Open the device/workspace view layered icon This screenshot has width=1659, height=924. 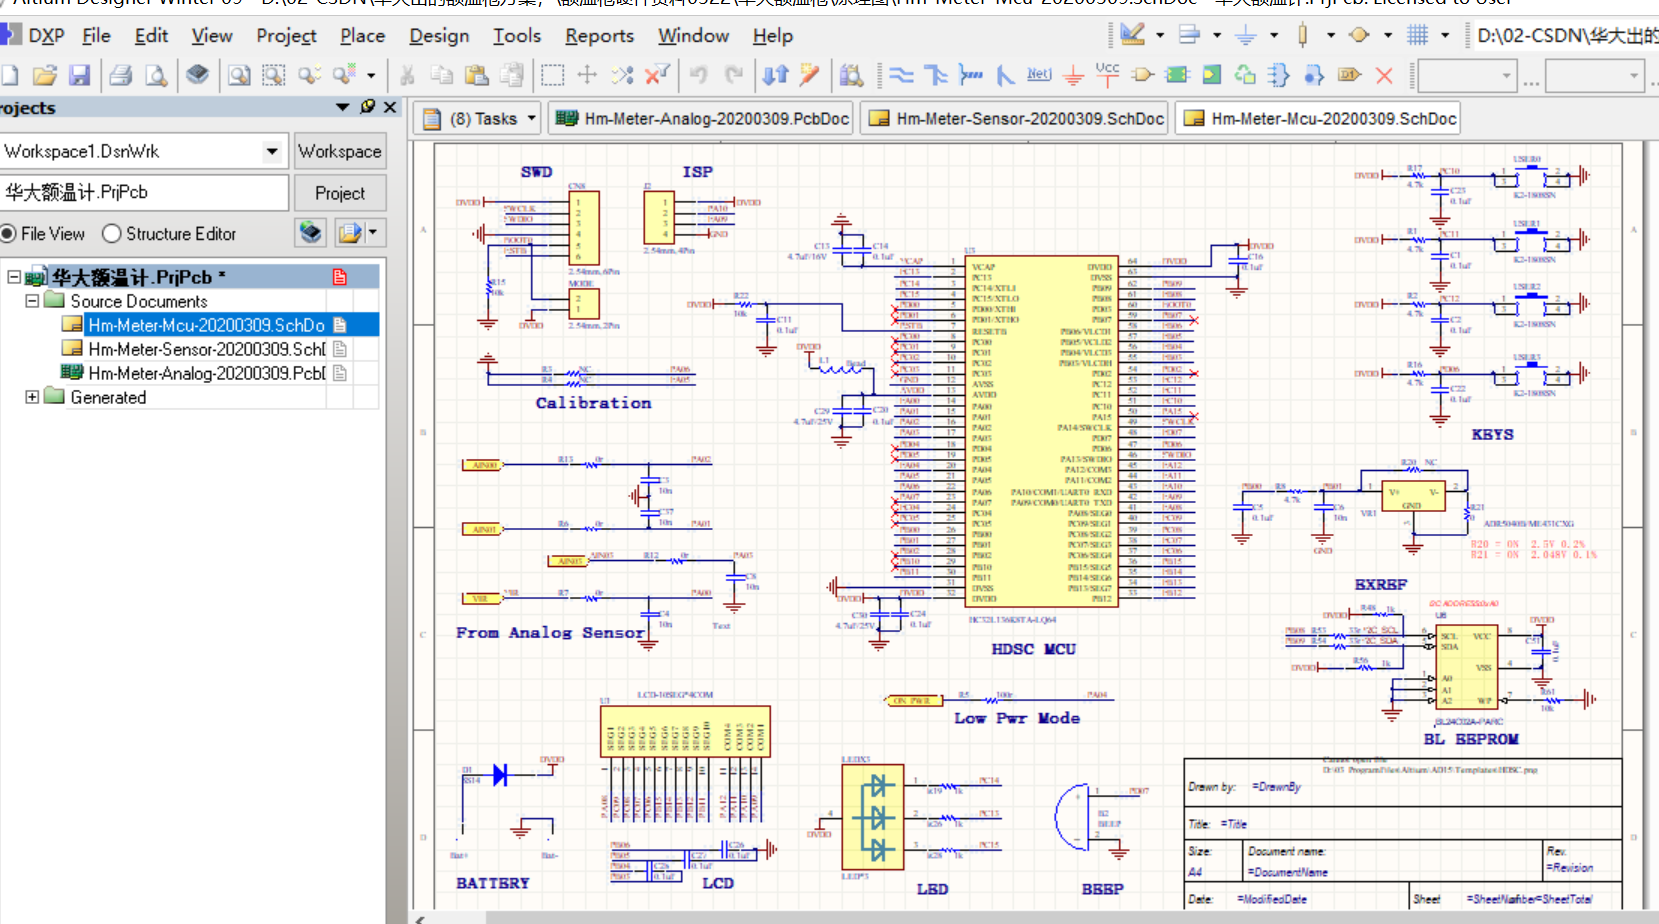[198, 74]
